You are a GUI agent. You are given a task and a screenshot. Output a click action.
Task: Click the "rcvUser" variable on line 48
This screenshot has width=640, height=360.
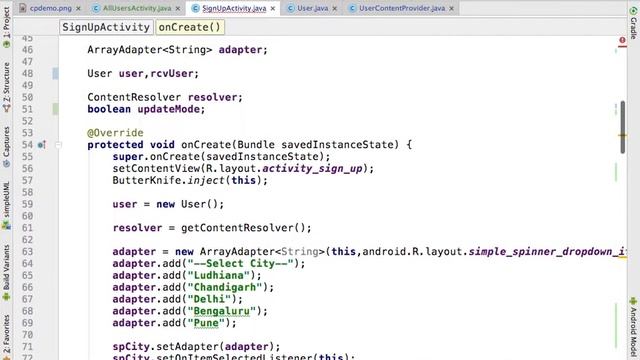pyautogui.click(x=171, y=73)
